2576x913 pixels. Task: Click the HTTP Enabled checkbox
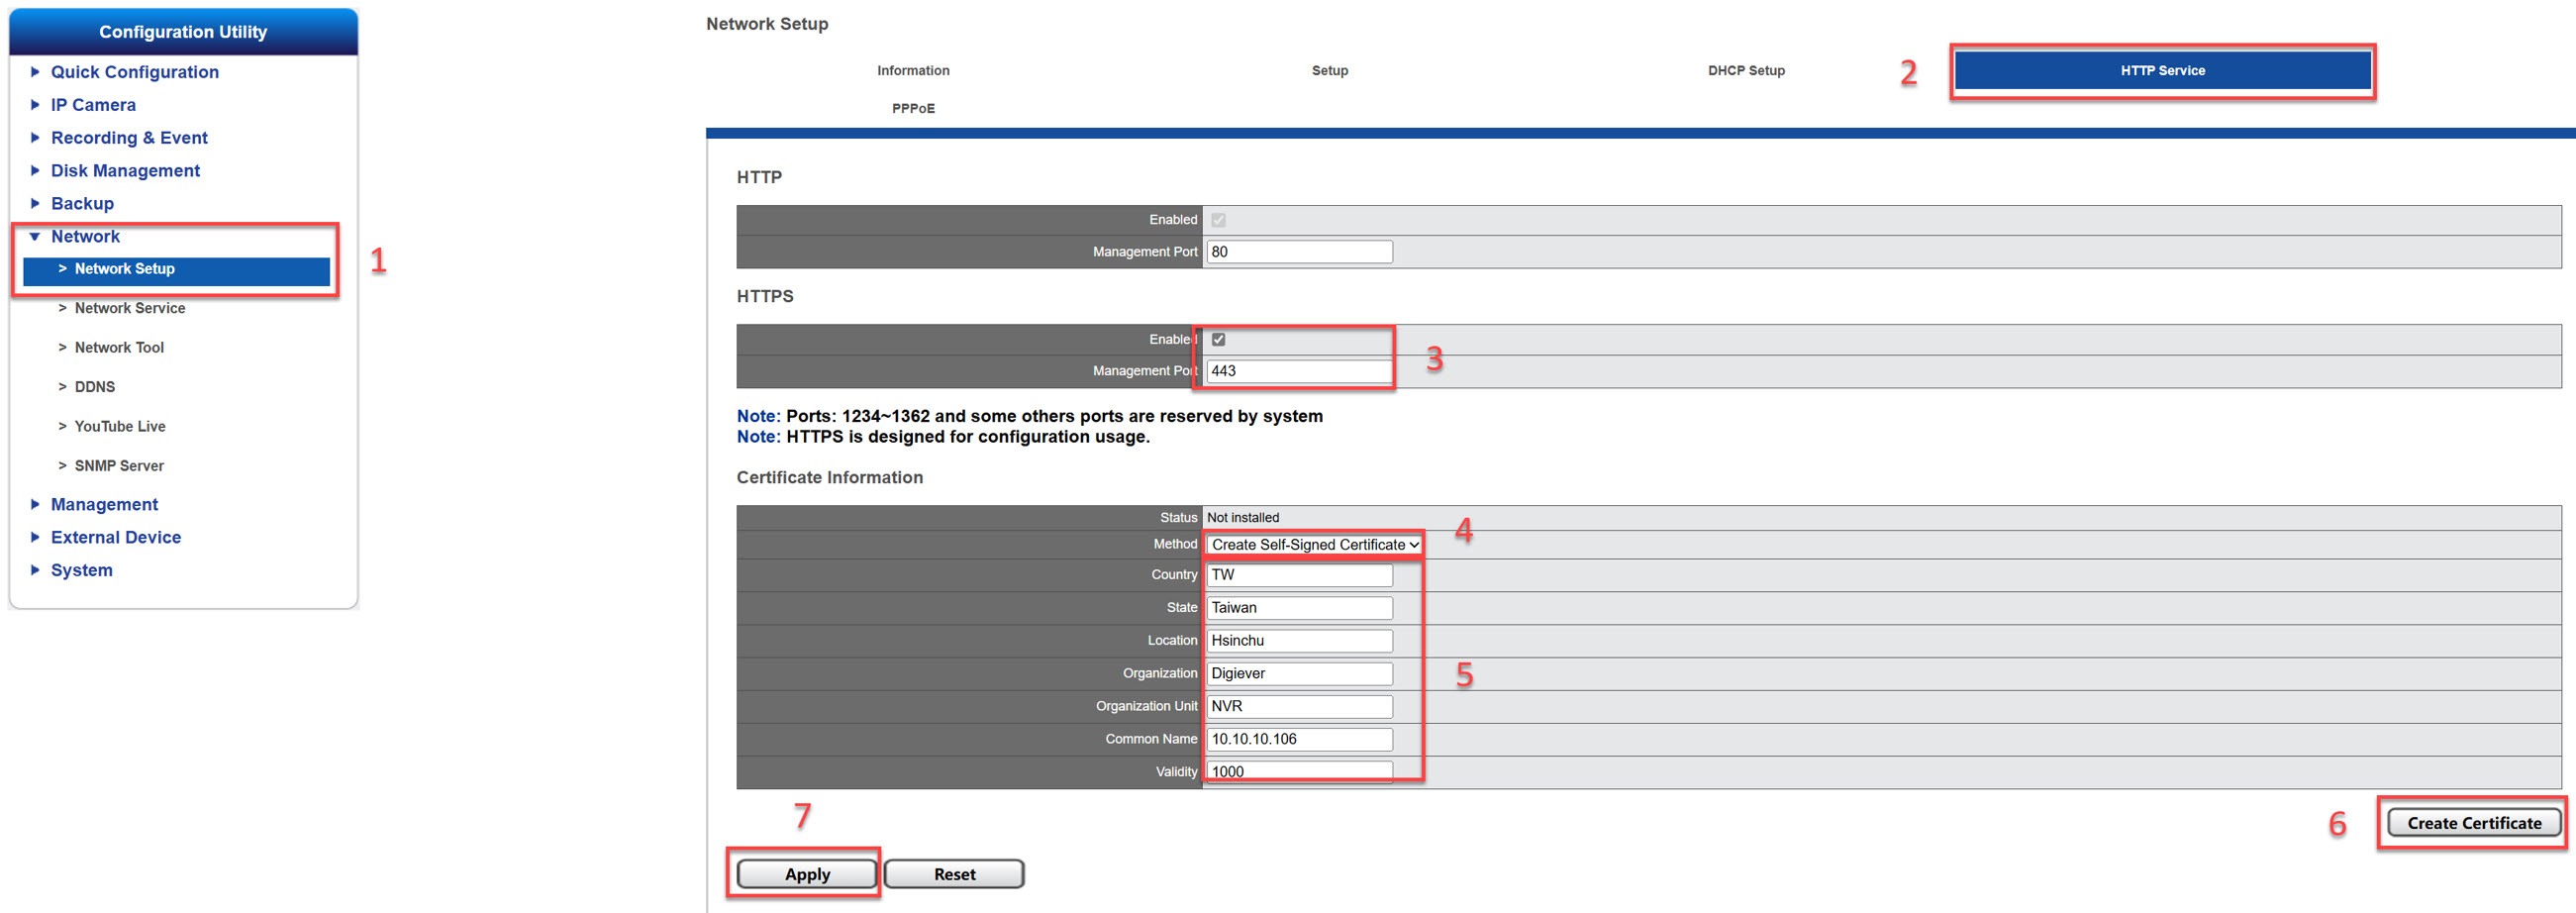tap(1218, 220)
